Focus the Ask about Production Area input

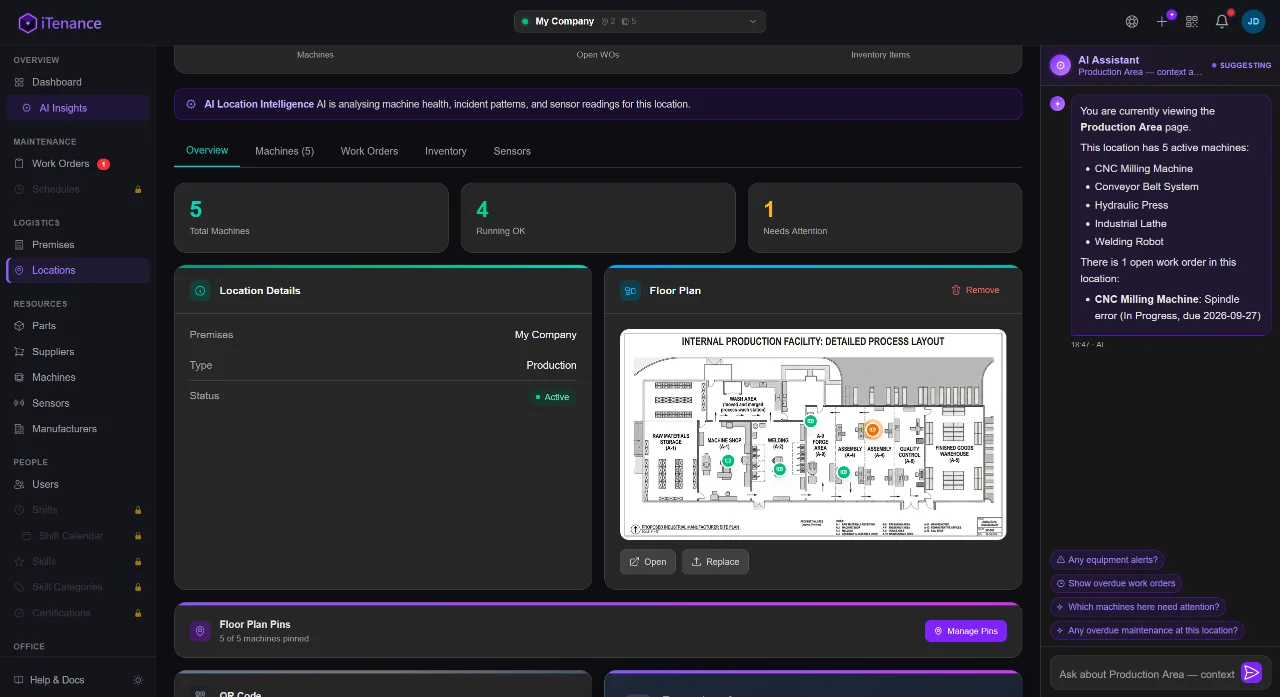1146,674
